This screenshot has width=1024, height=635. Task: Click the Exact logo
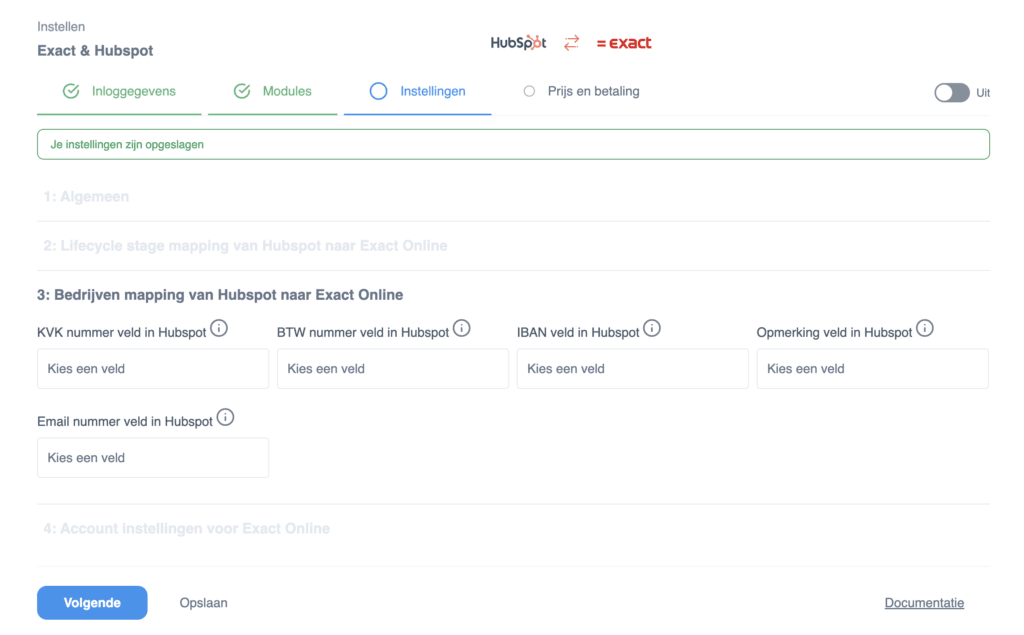click(624, 43)
